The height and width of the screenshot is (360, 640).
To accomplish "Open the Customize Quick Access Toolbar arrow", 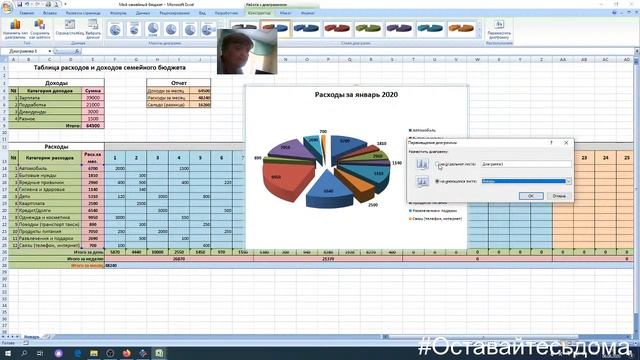I will click(65, 4).
